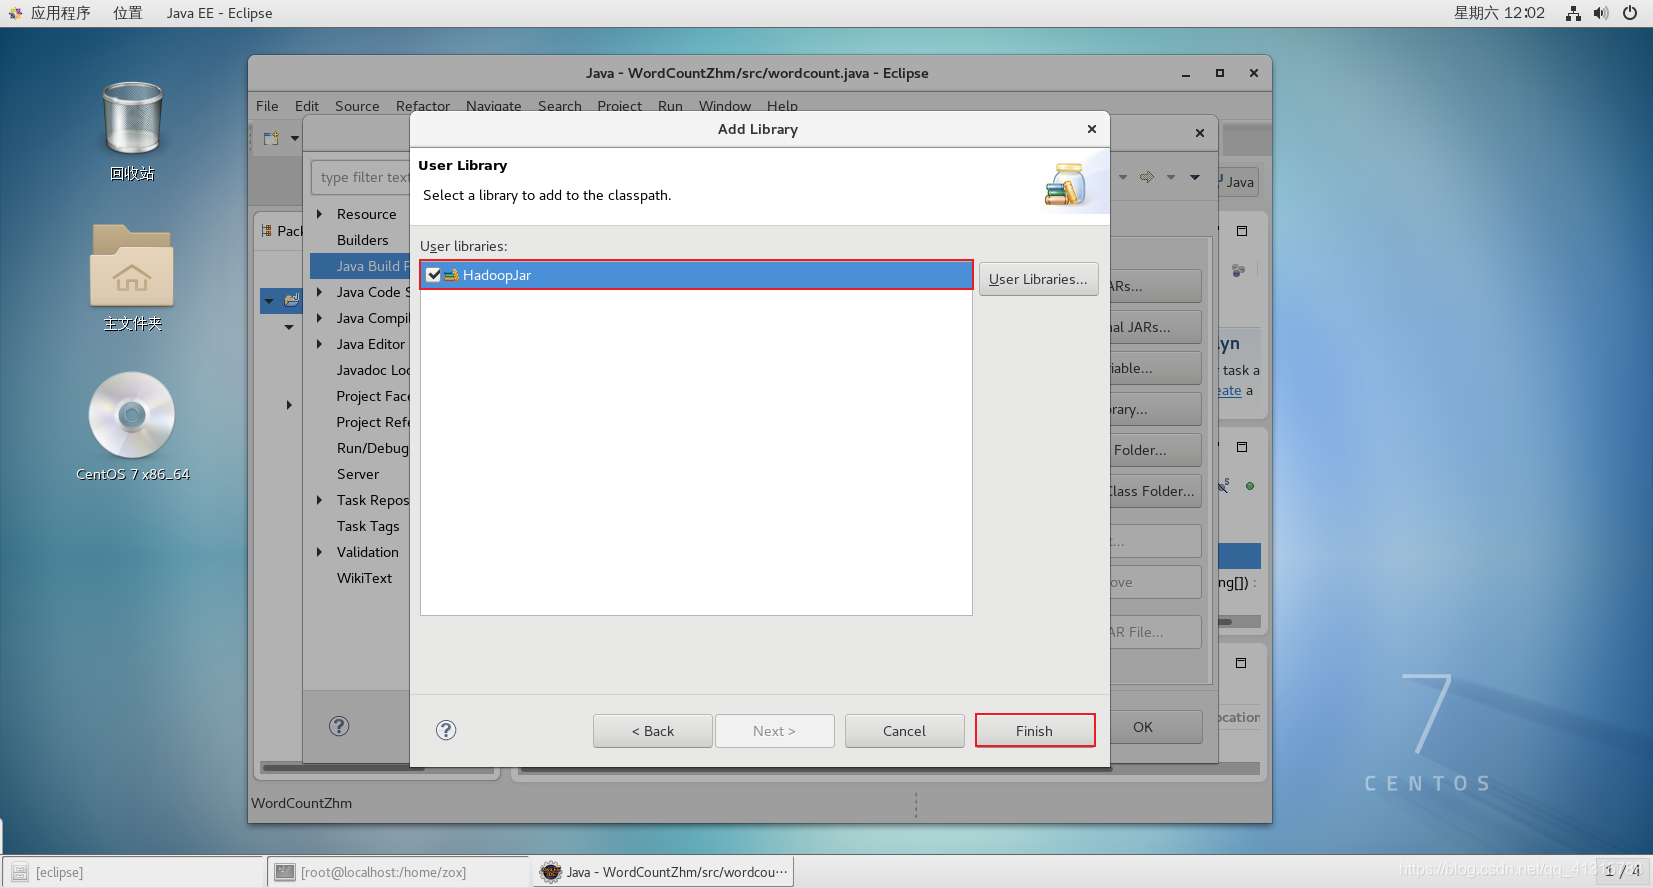Image resolution: width=1653 pixels, height=888 pixels.
Task: Click the type filter text field
Action: coord(362,177)
